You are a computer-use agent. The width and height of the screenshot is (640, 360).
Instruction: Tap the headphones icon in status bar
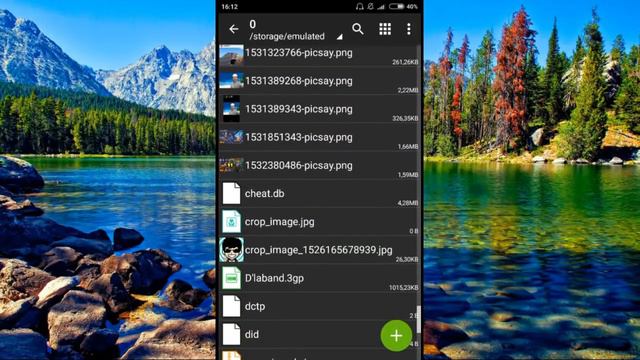[x=359, y=7]
